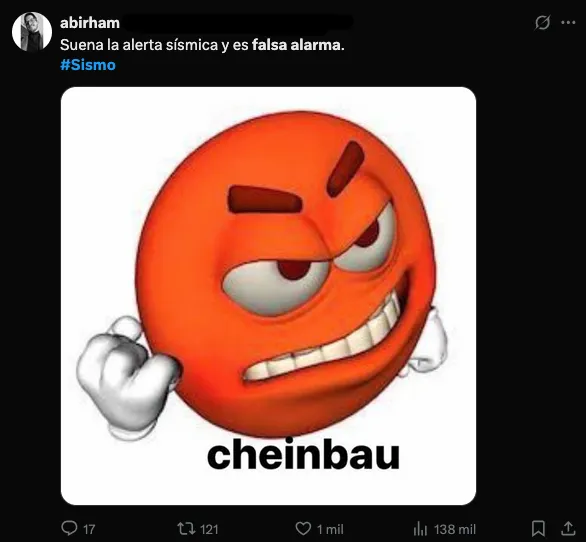This screenshot has width=586, height=542.
Task: Like the post with heart icon
Action: click(x=303, y=529)
